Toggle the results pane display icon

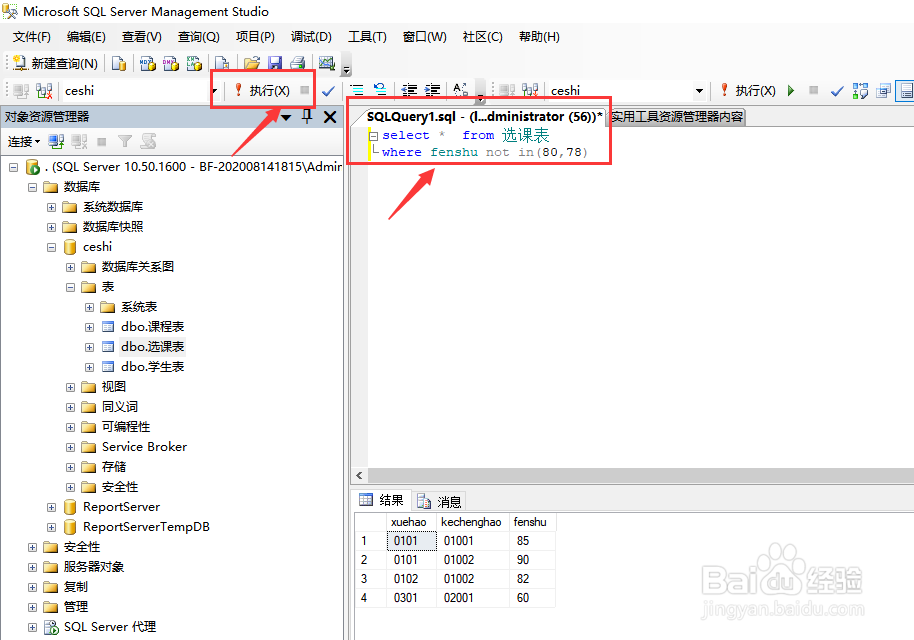pos(905,90)
